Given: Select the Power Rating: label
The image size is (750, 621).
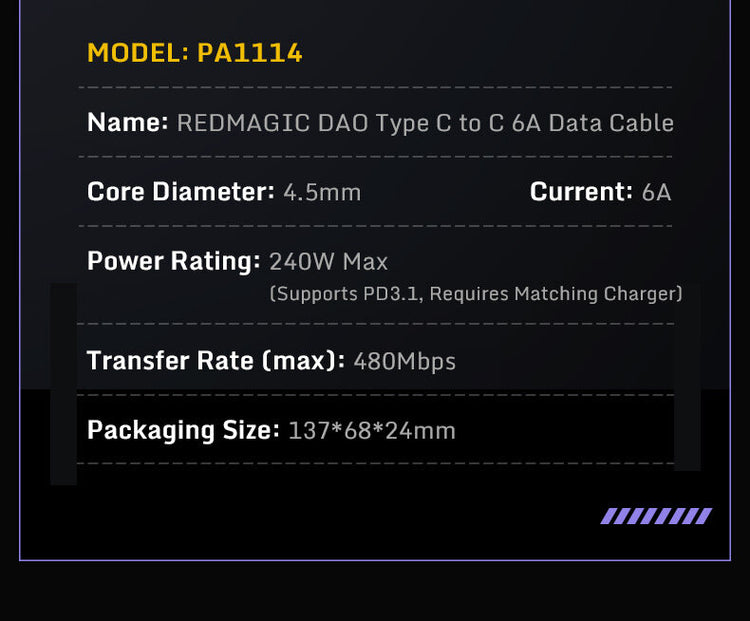Looking at the screenshot, I should click(173, 261).
